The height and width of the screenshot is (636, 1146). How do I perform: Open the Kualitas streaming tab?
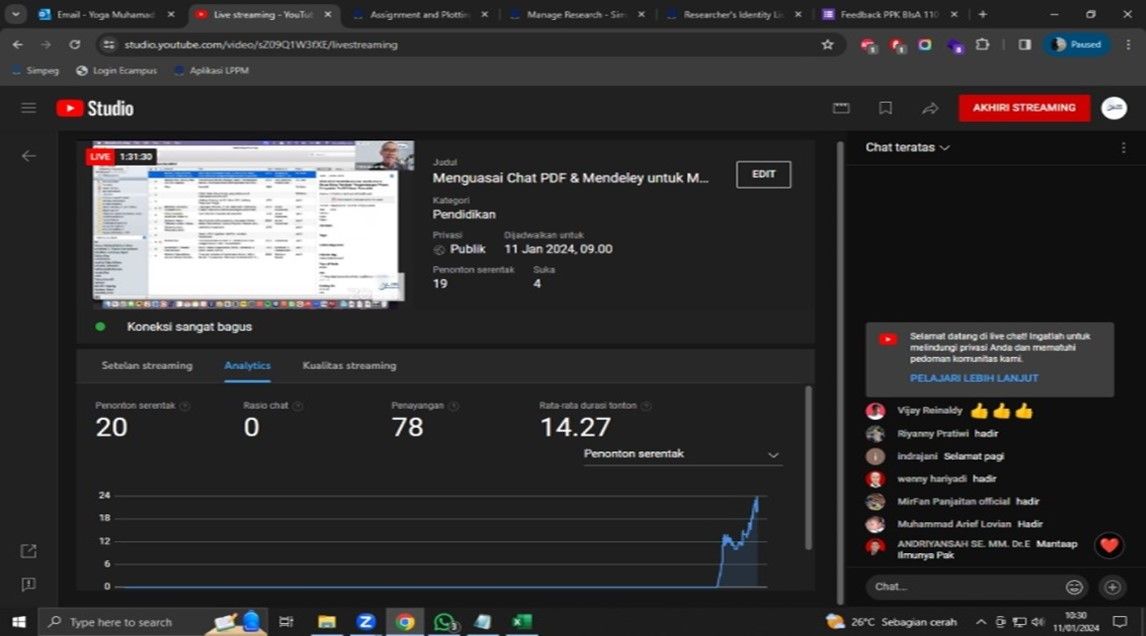click(x=349, y=366)
